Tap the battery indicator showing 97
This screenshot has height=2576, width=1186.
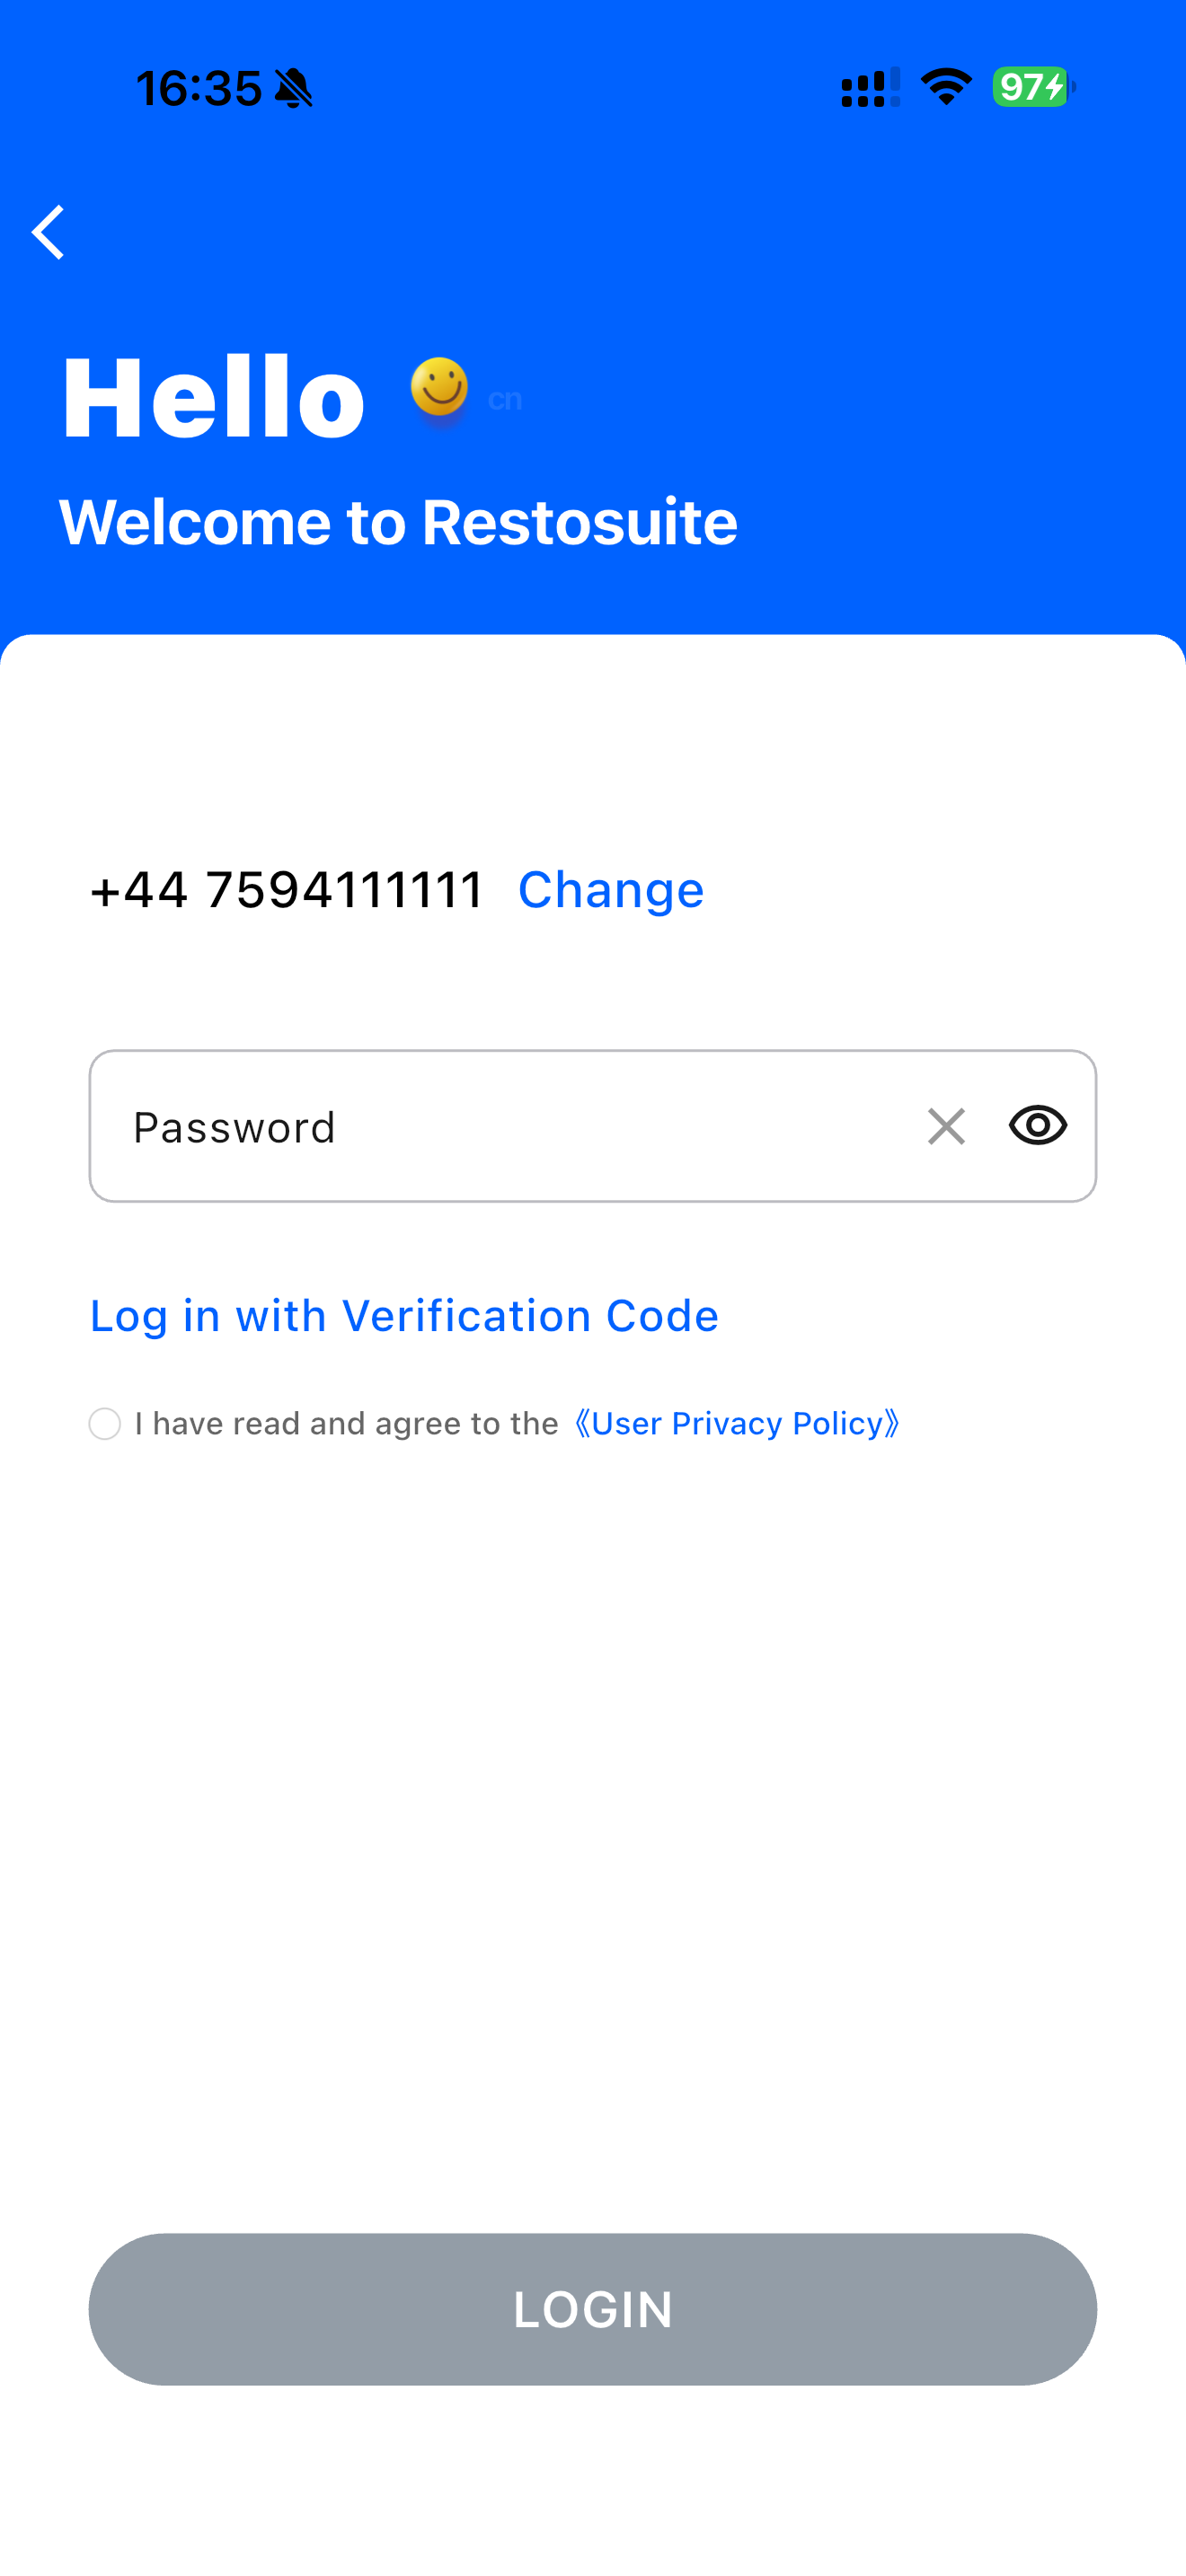(1034, 87)
